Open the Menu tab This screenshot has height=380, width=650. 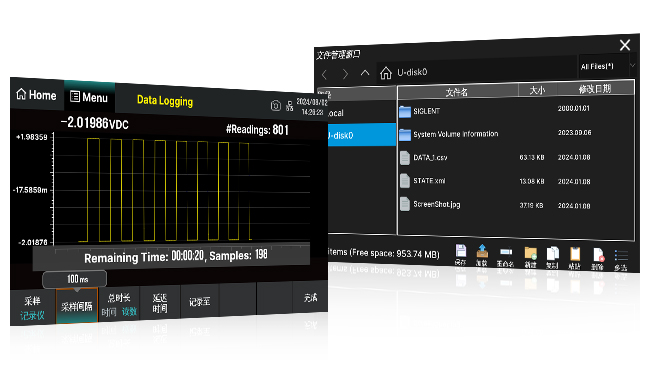(89, 97)
